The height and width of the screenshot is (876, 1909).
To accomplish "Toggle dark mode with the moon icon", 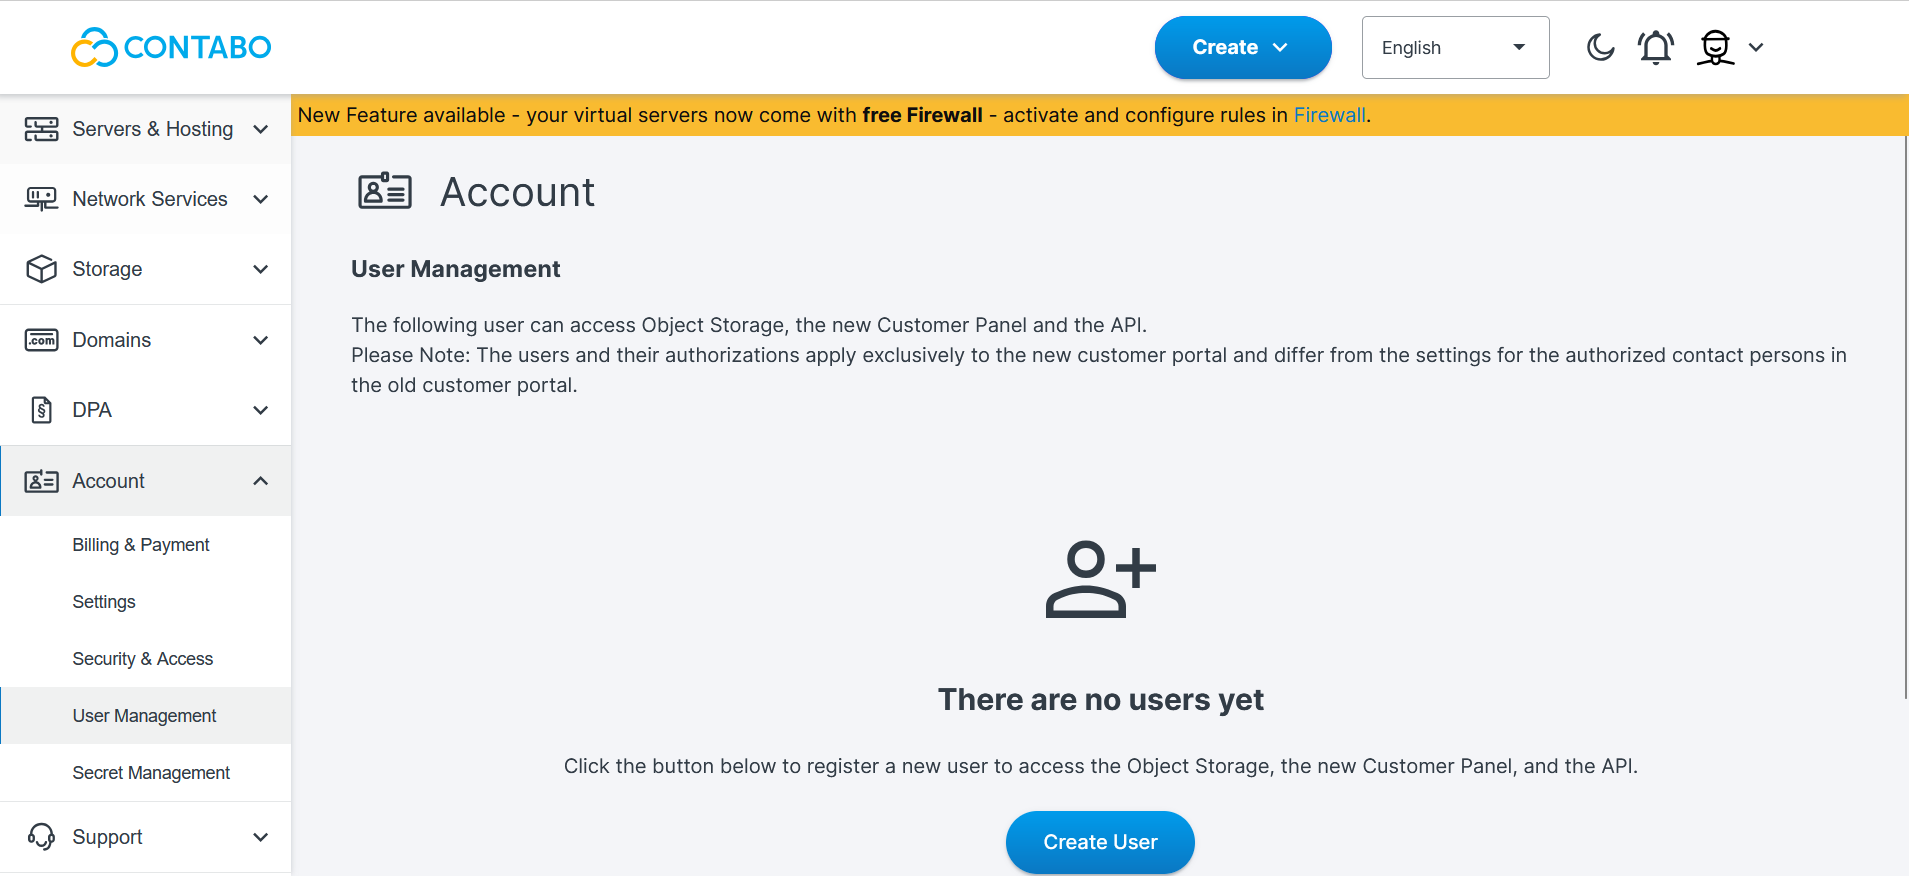I will point(1601,47).
